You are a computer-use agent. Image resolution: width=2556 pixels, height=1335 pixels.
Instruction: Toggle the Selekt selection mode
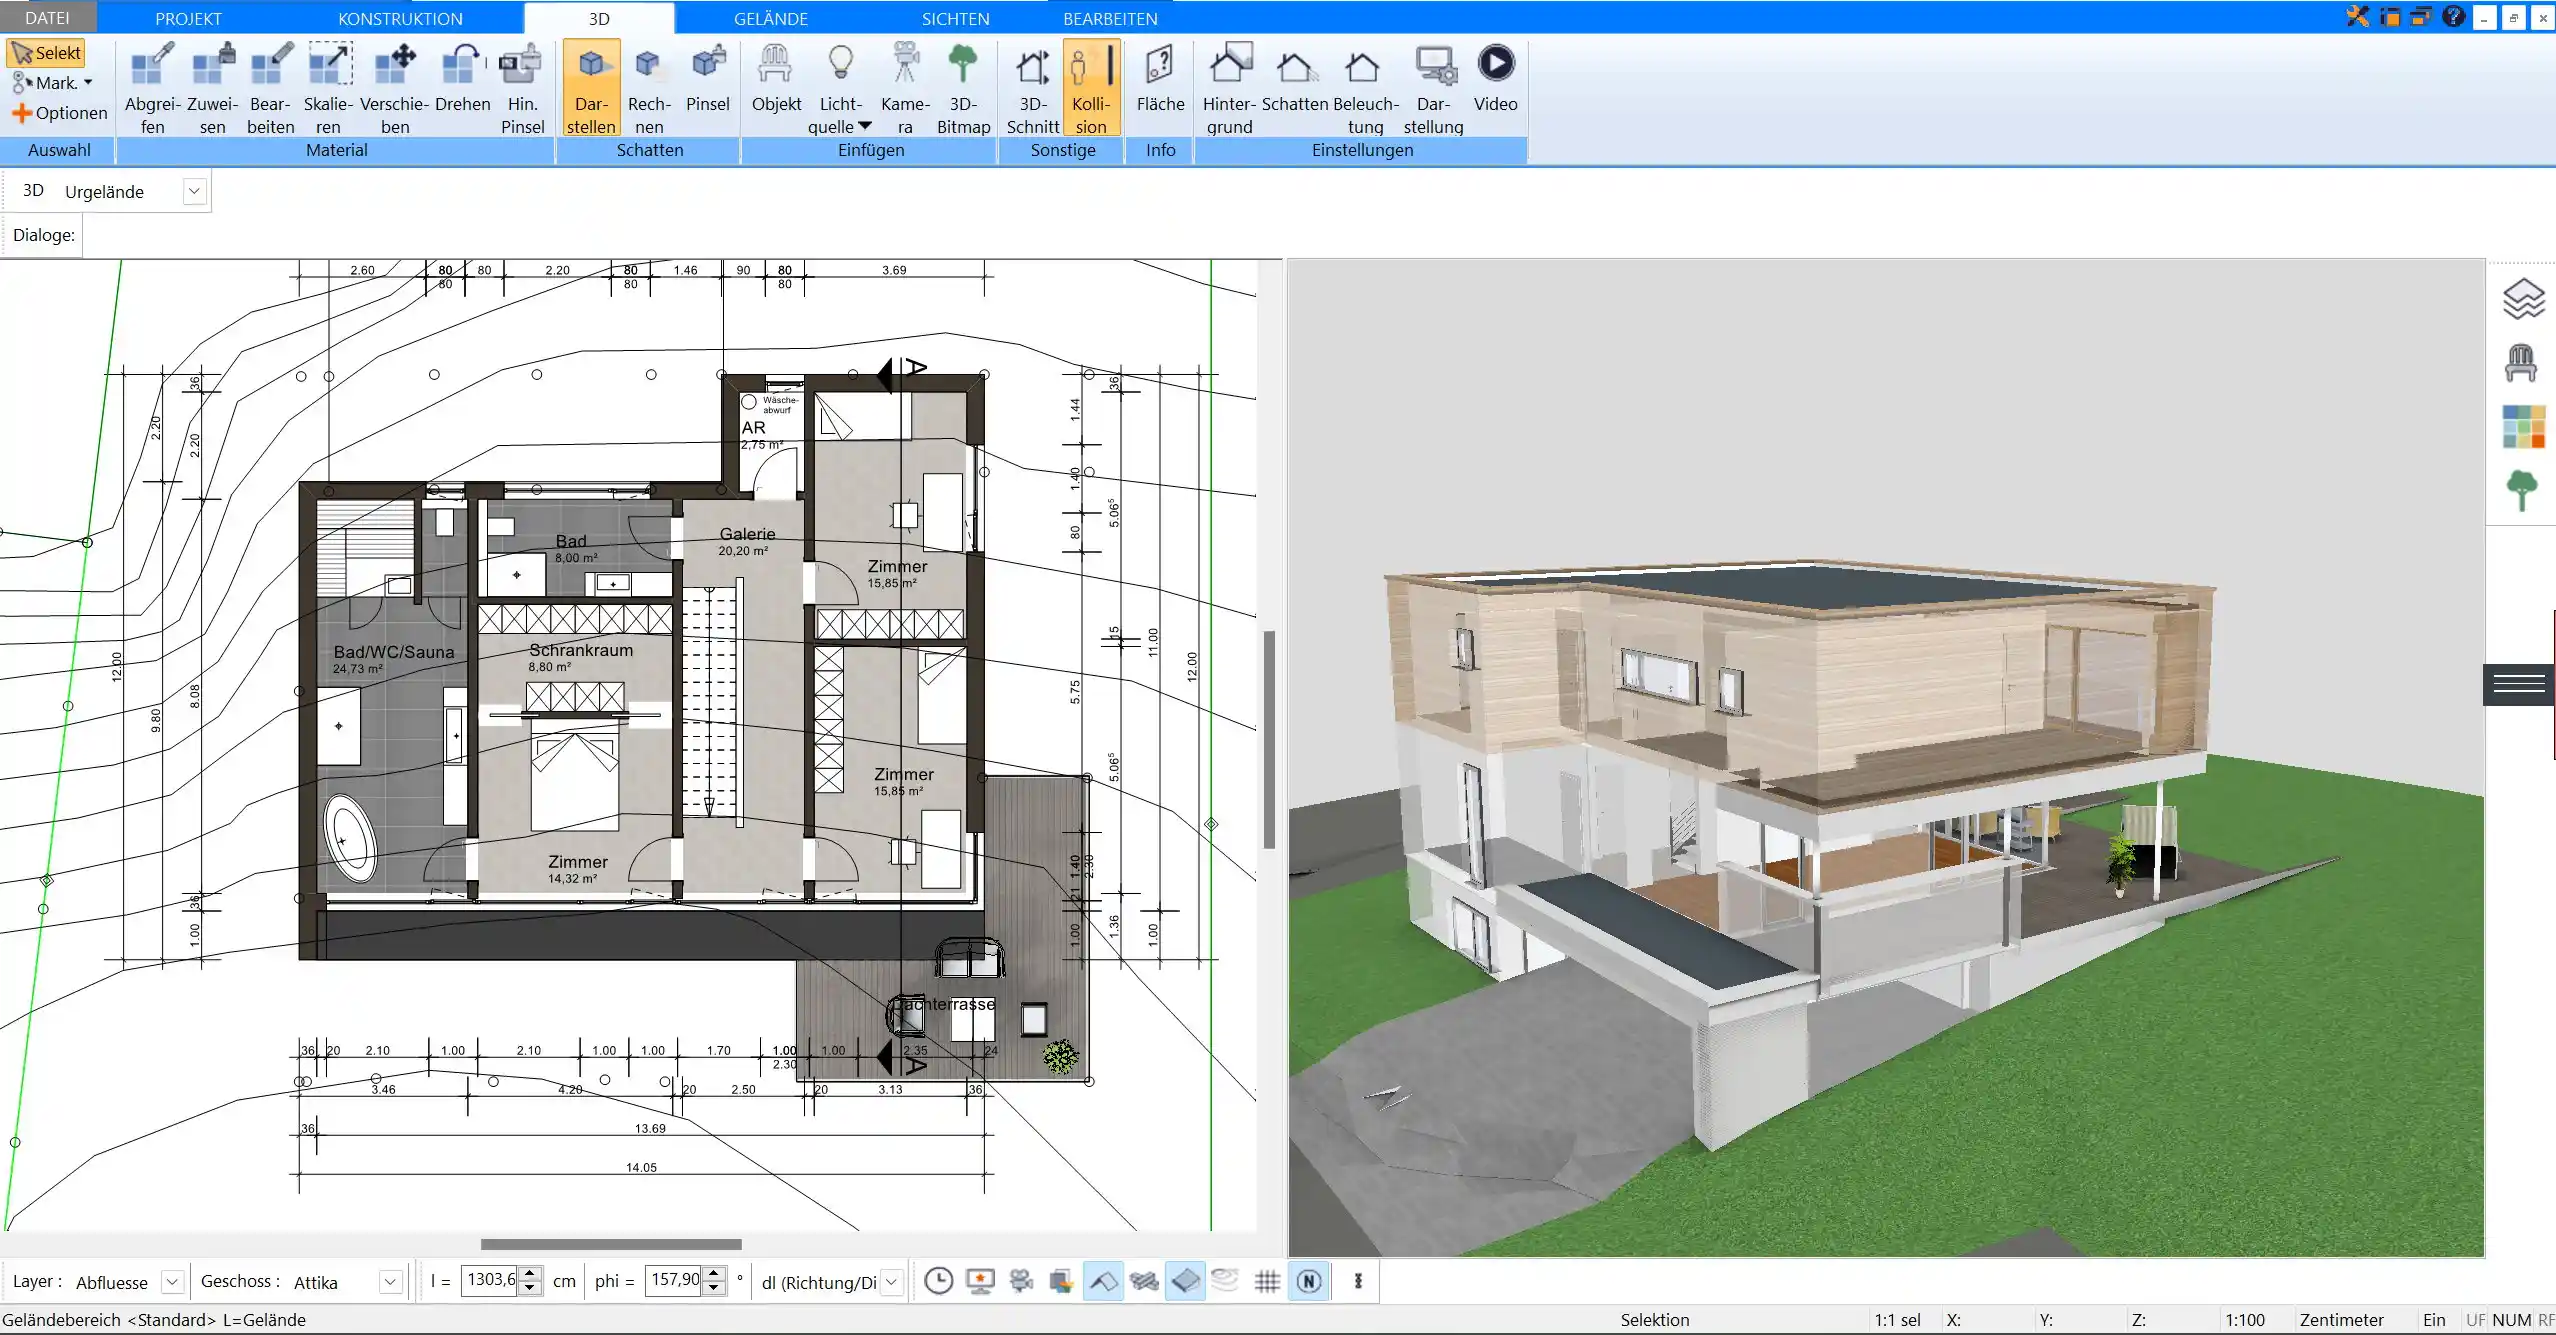tap(46, 53)
